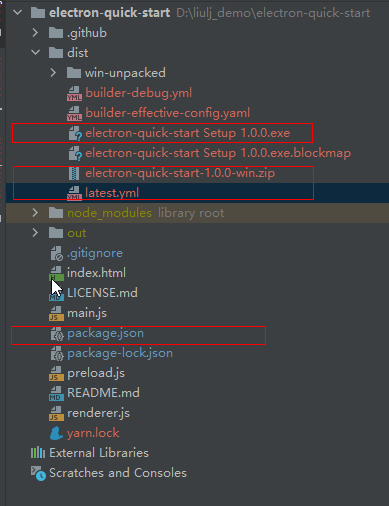This screenshot has width=389, height=506.
Task: Select builder-effective-config.yaml file
Action: (x=167, y=113)
